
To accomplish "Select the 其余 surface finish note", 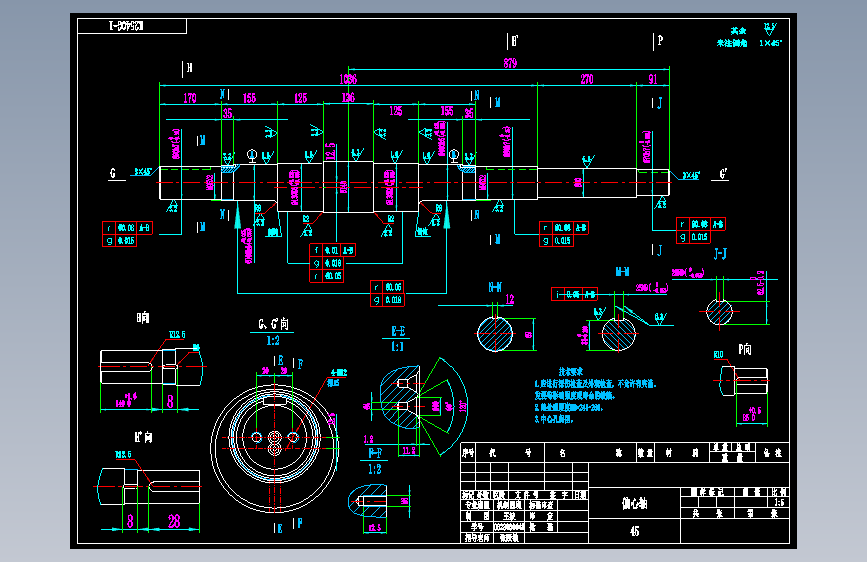I will [738, 31].
